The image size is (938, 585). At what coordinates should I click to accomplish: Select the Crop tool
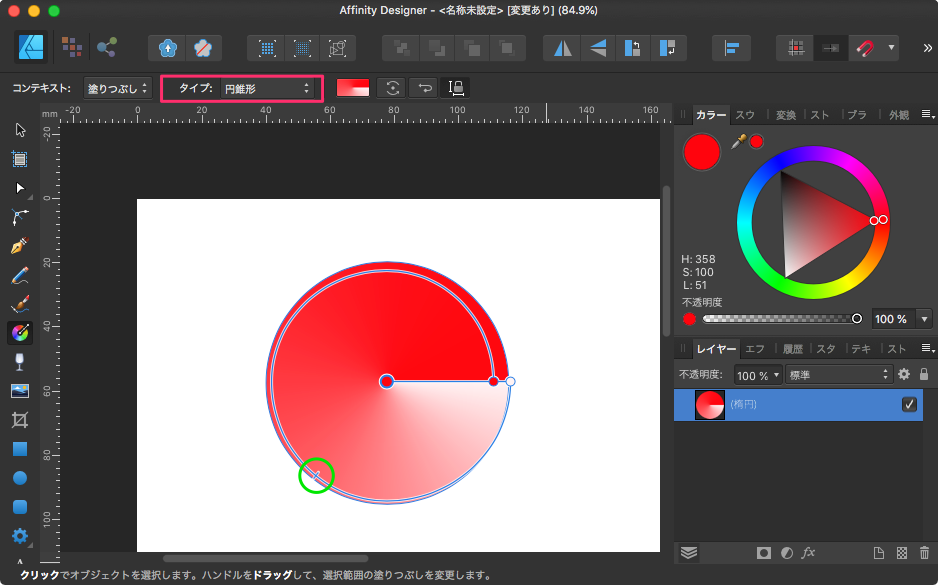tap(19, 420)
